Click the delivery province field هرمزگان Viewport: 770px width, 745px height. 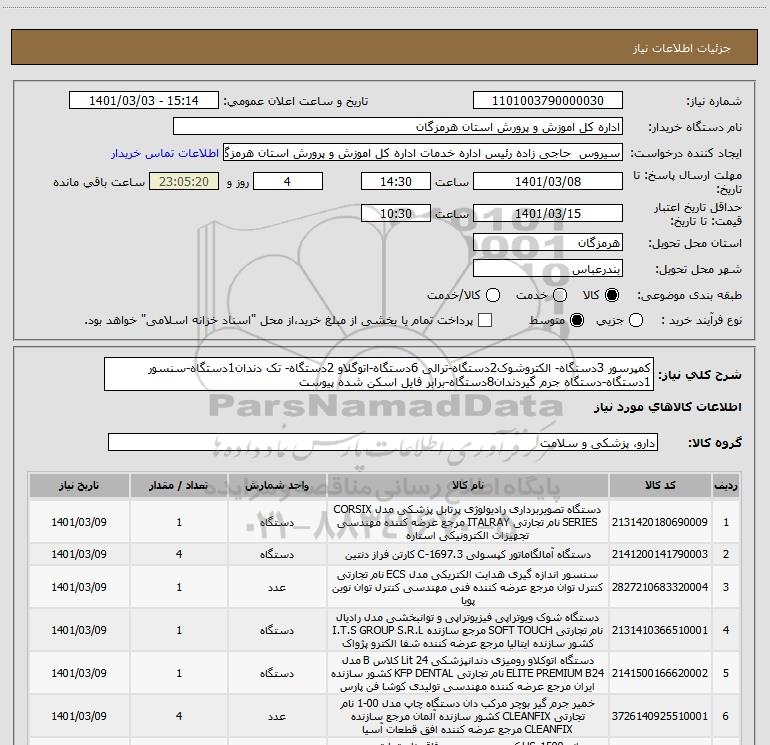click(548, 243)
